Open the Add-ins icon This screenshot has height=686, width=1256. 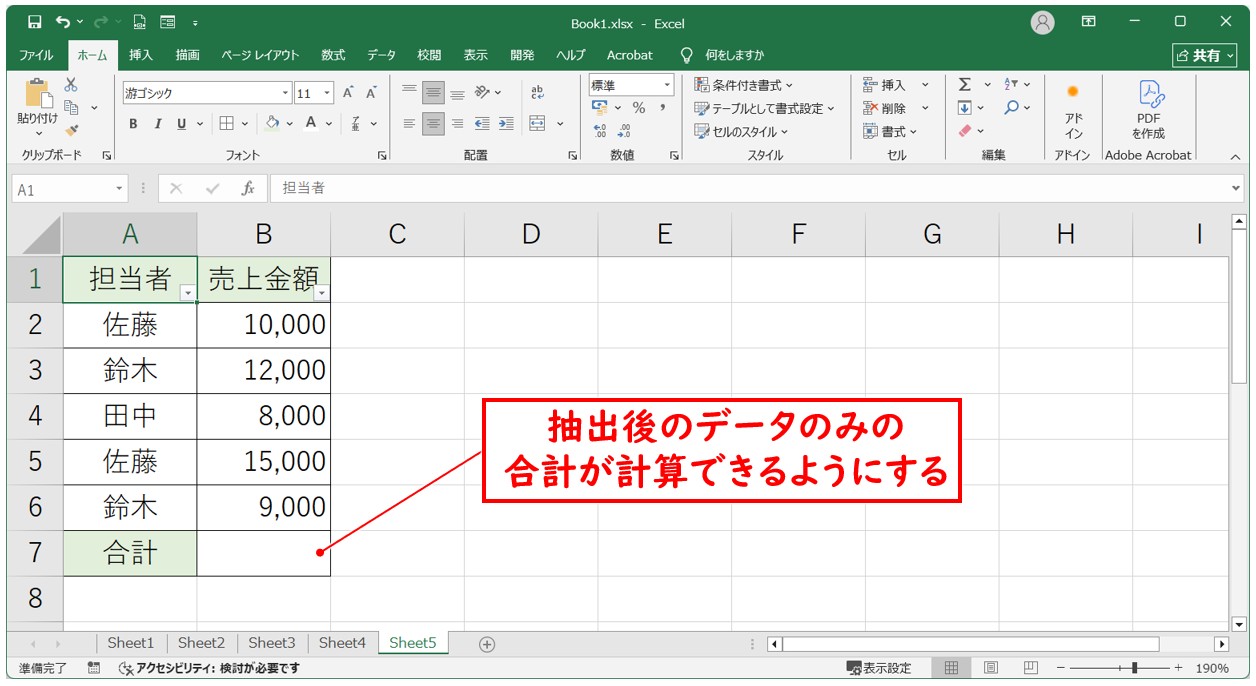[1073, 110]
